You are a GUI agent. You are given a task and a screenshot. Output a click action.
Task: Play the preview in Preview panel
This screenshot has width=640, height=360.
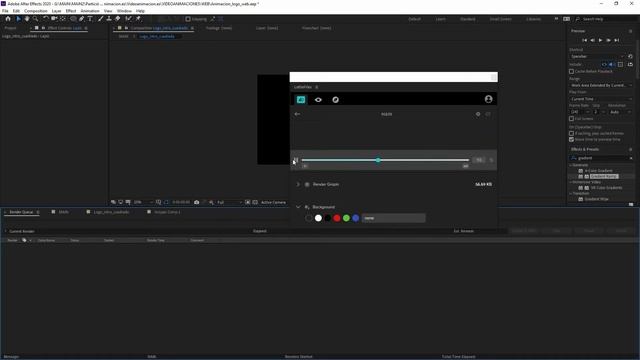[600, 40]
